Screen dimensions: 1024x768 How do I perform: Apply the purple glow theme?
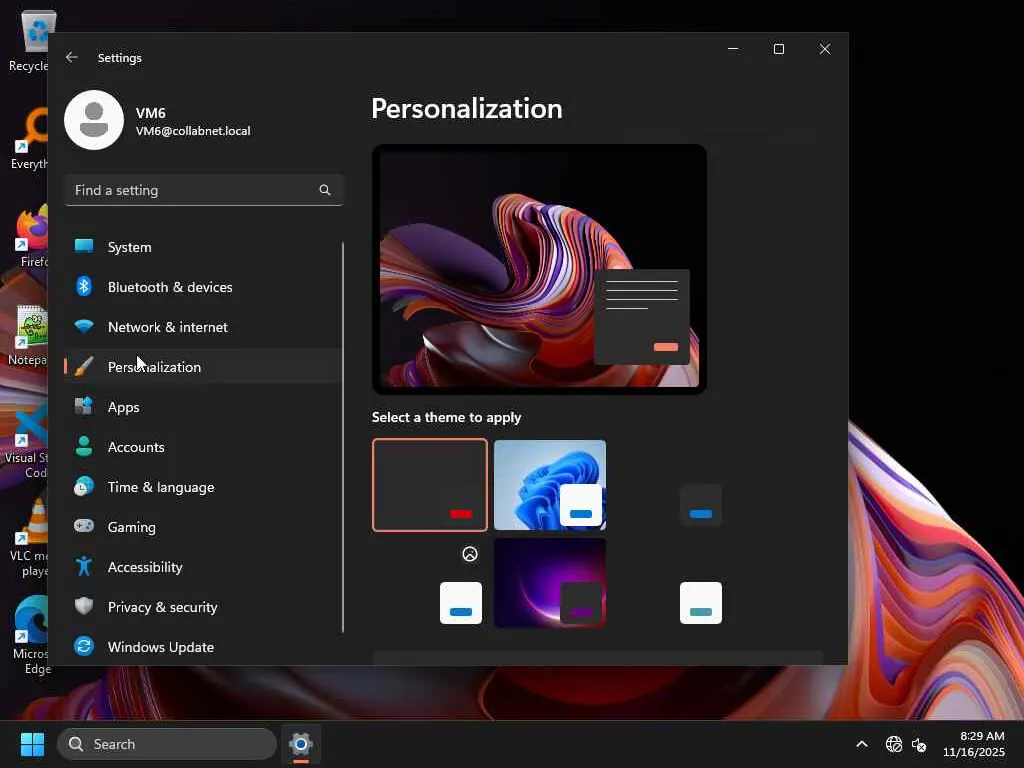(550, 583)
